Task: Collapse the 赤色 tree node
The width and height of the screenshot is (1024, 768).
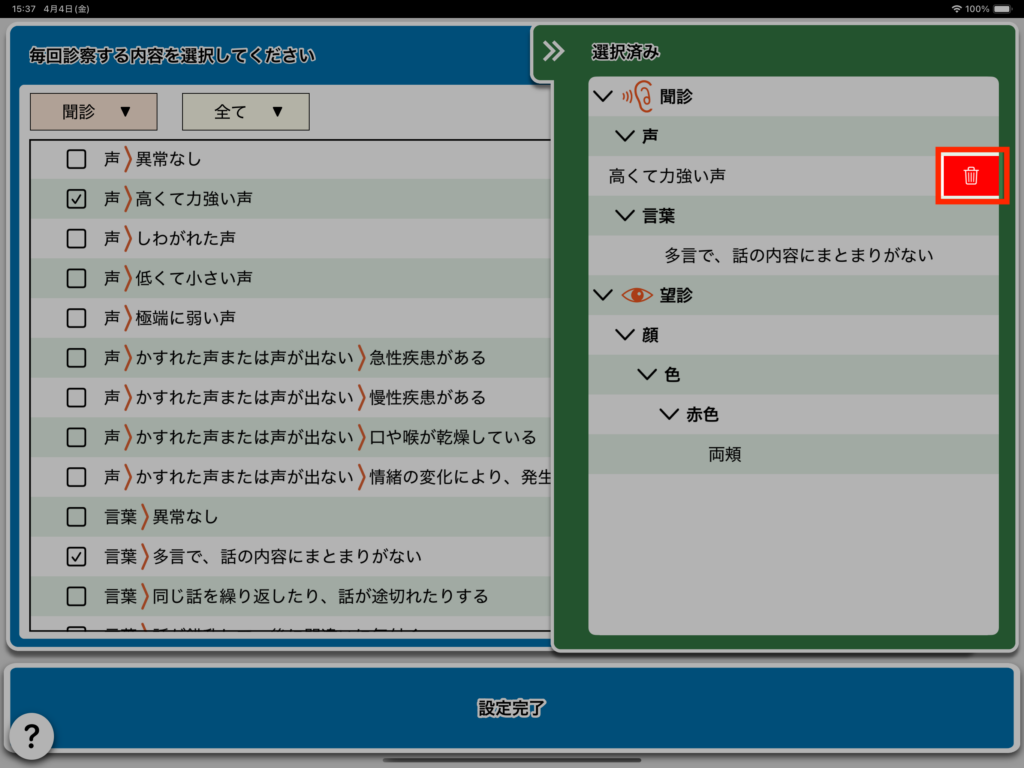Action: click(669, 415)
